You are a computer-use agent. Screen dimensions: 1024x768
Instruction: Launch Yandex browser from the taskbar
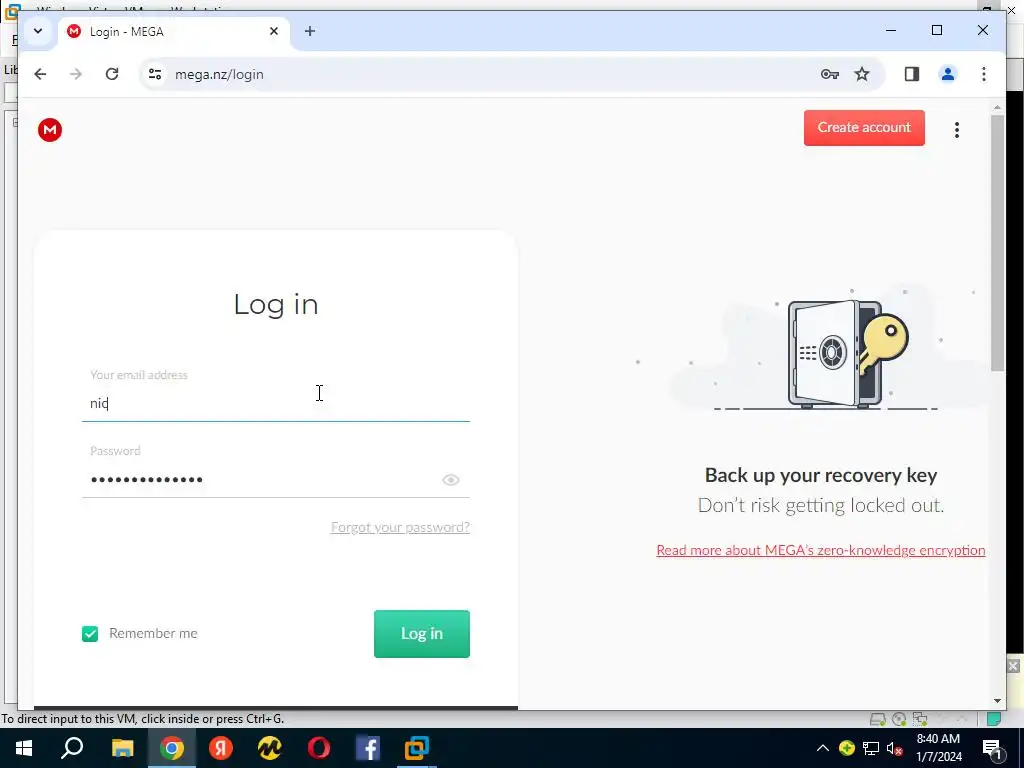pos(221,748)
